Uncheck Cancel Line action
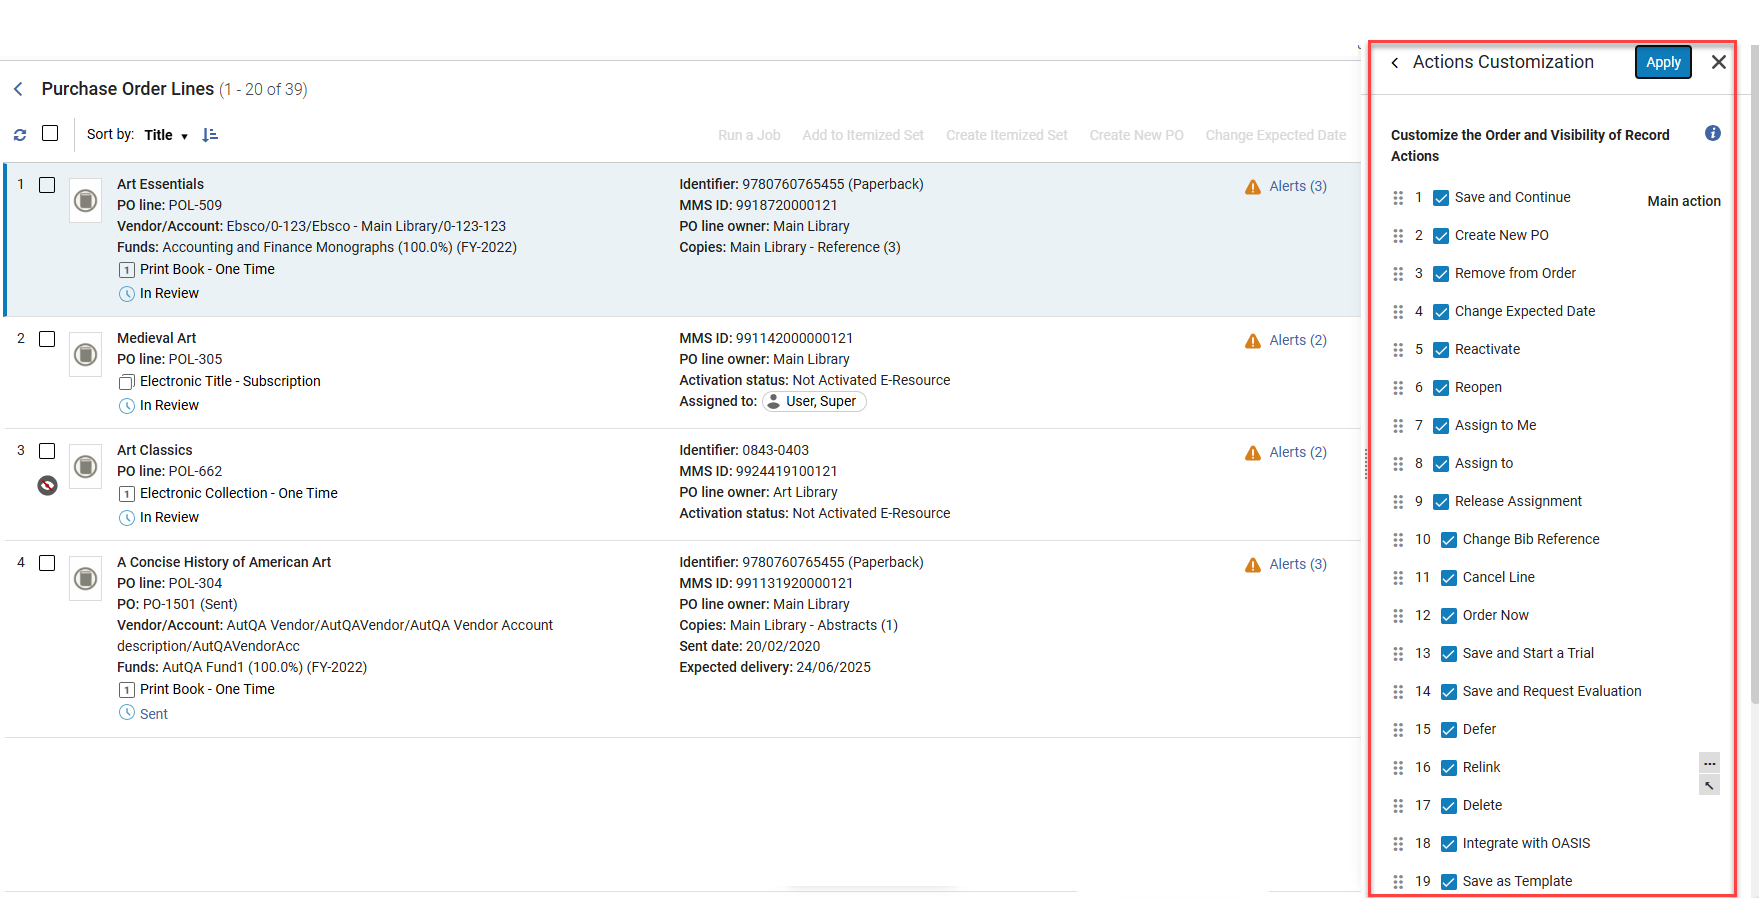The height and width of the screenshot is (898, 1759). pyautogui.click(x=1449, y=578)
